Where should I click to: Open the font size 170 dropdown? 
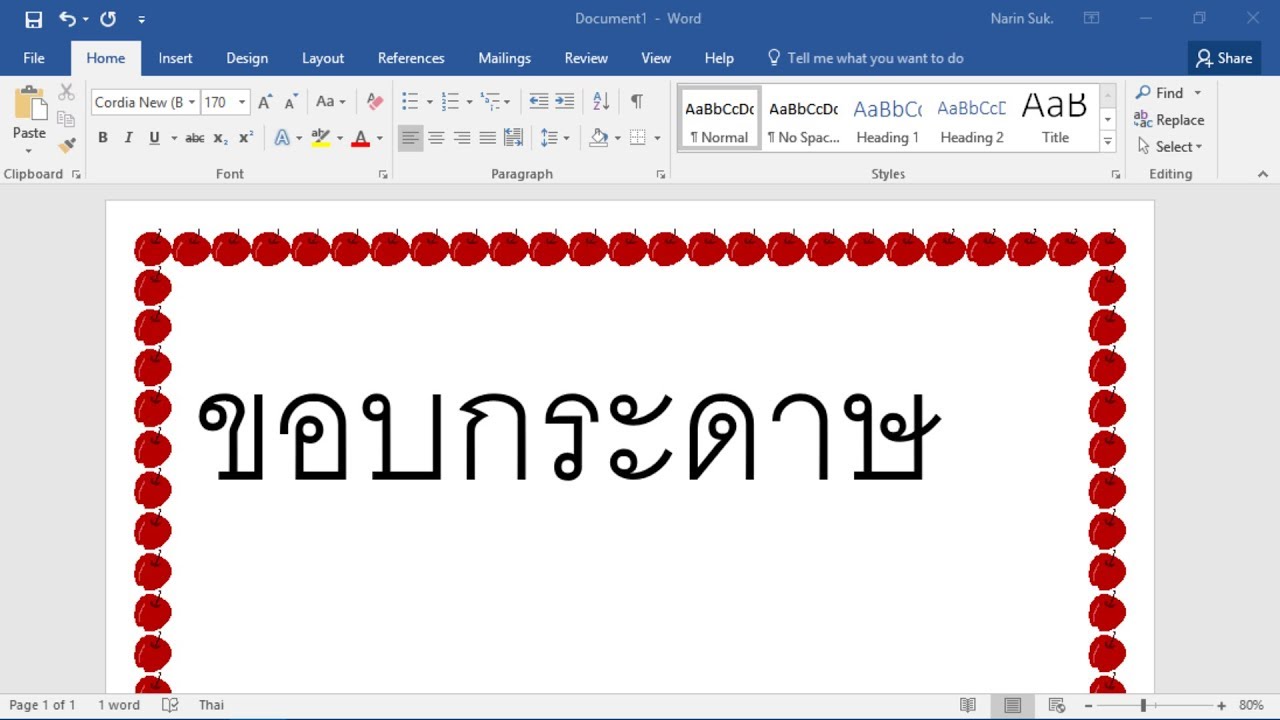pos(241,102)
